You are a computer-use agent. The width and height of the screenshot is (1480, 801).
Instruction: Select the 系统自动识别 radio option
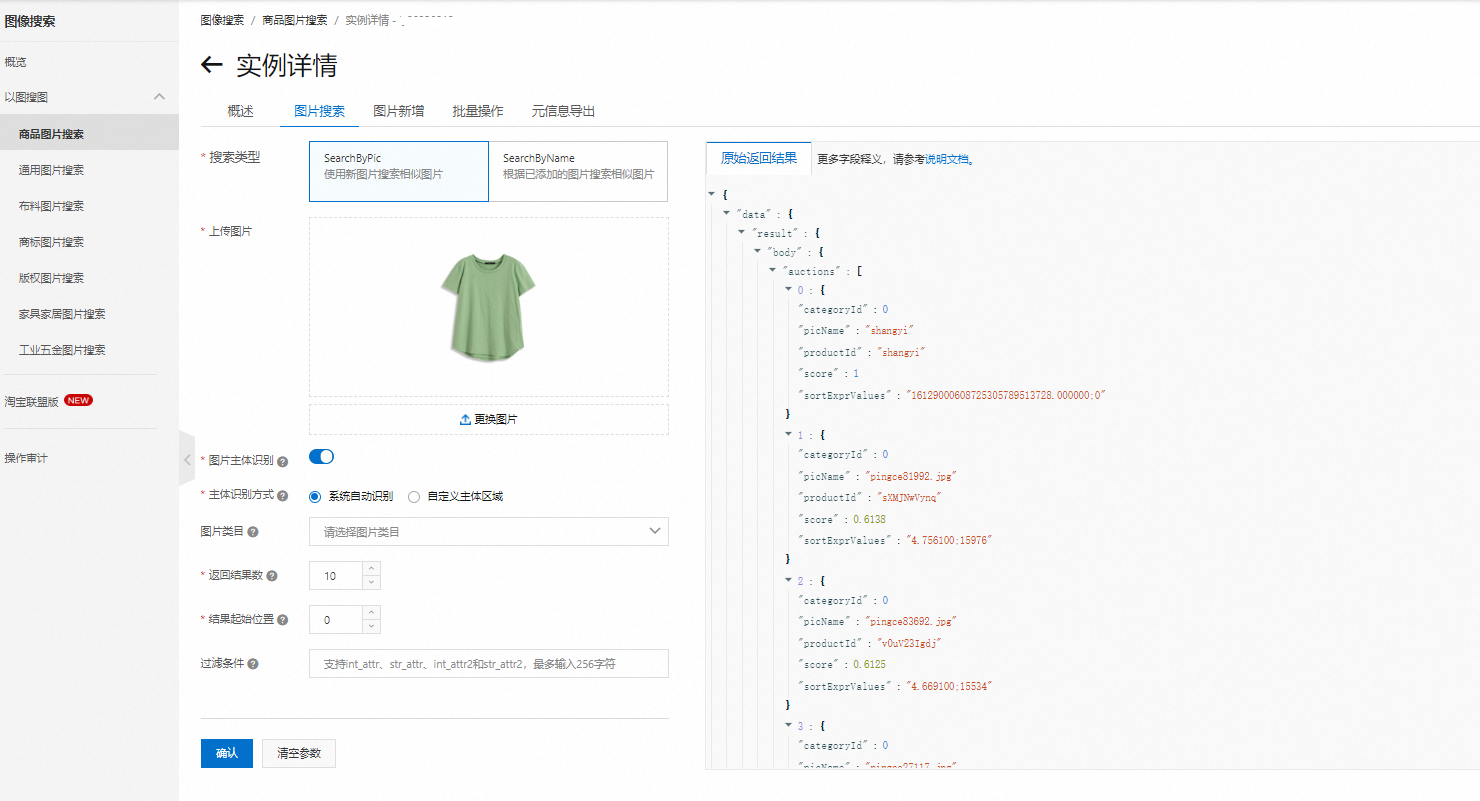coord(315,496)
